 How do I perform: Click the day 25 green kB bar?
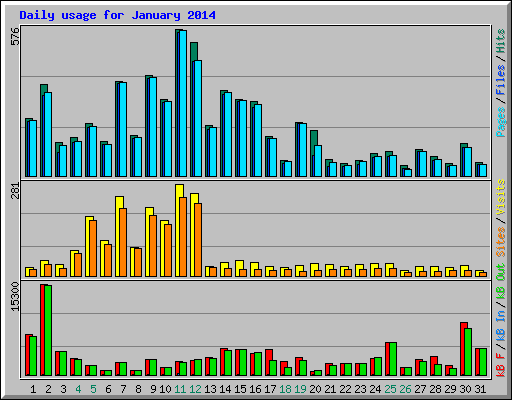point(393,359)
